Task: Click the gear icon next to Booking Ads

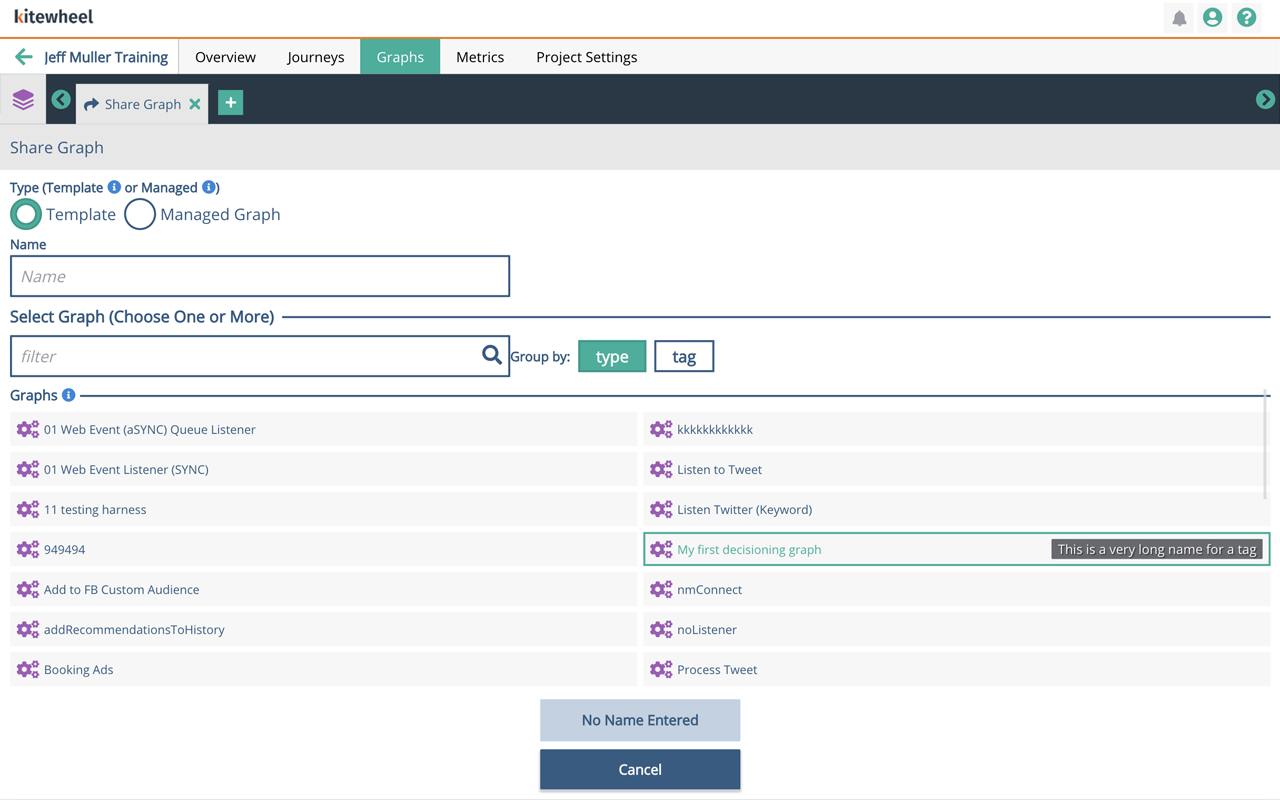Action: tap(27, 669)
